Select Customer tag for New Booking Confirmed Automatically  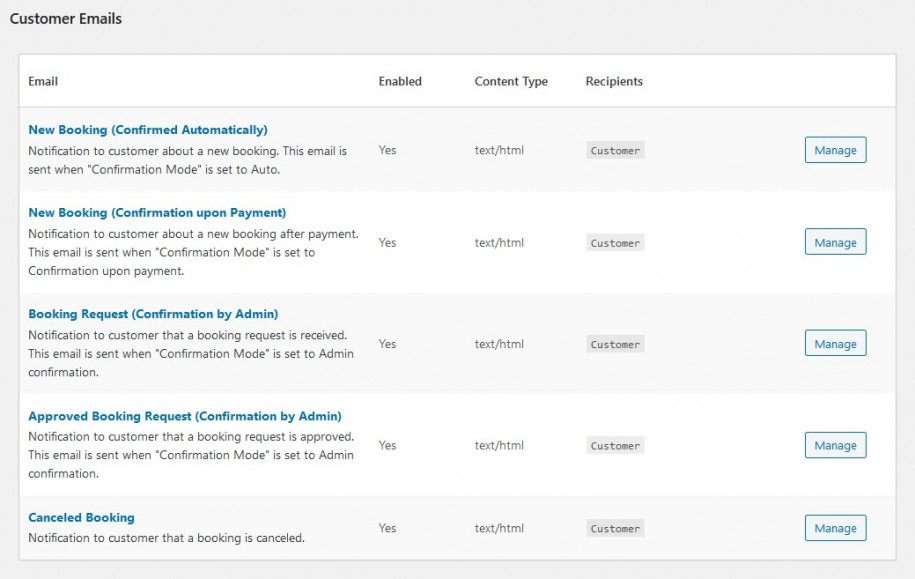615,151
